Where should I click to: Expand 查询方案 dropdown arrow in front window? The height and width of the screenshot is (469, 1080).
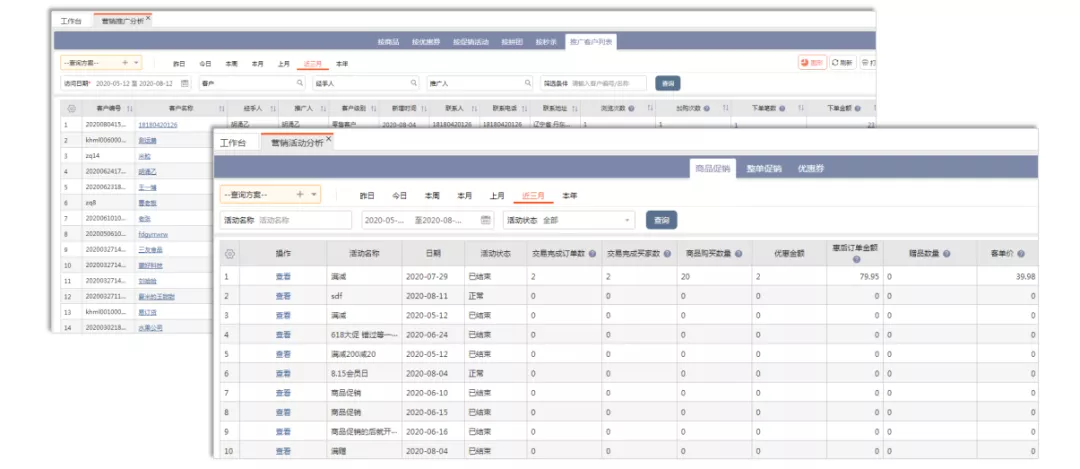314,194
